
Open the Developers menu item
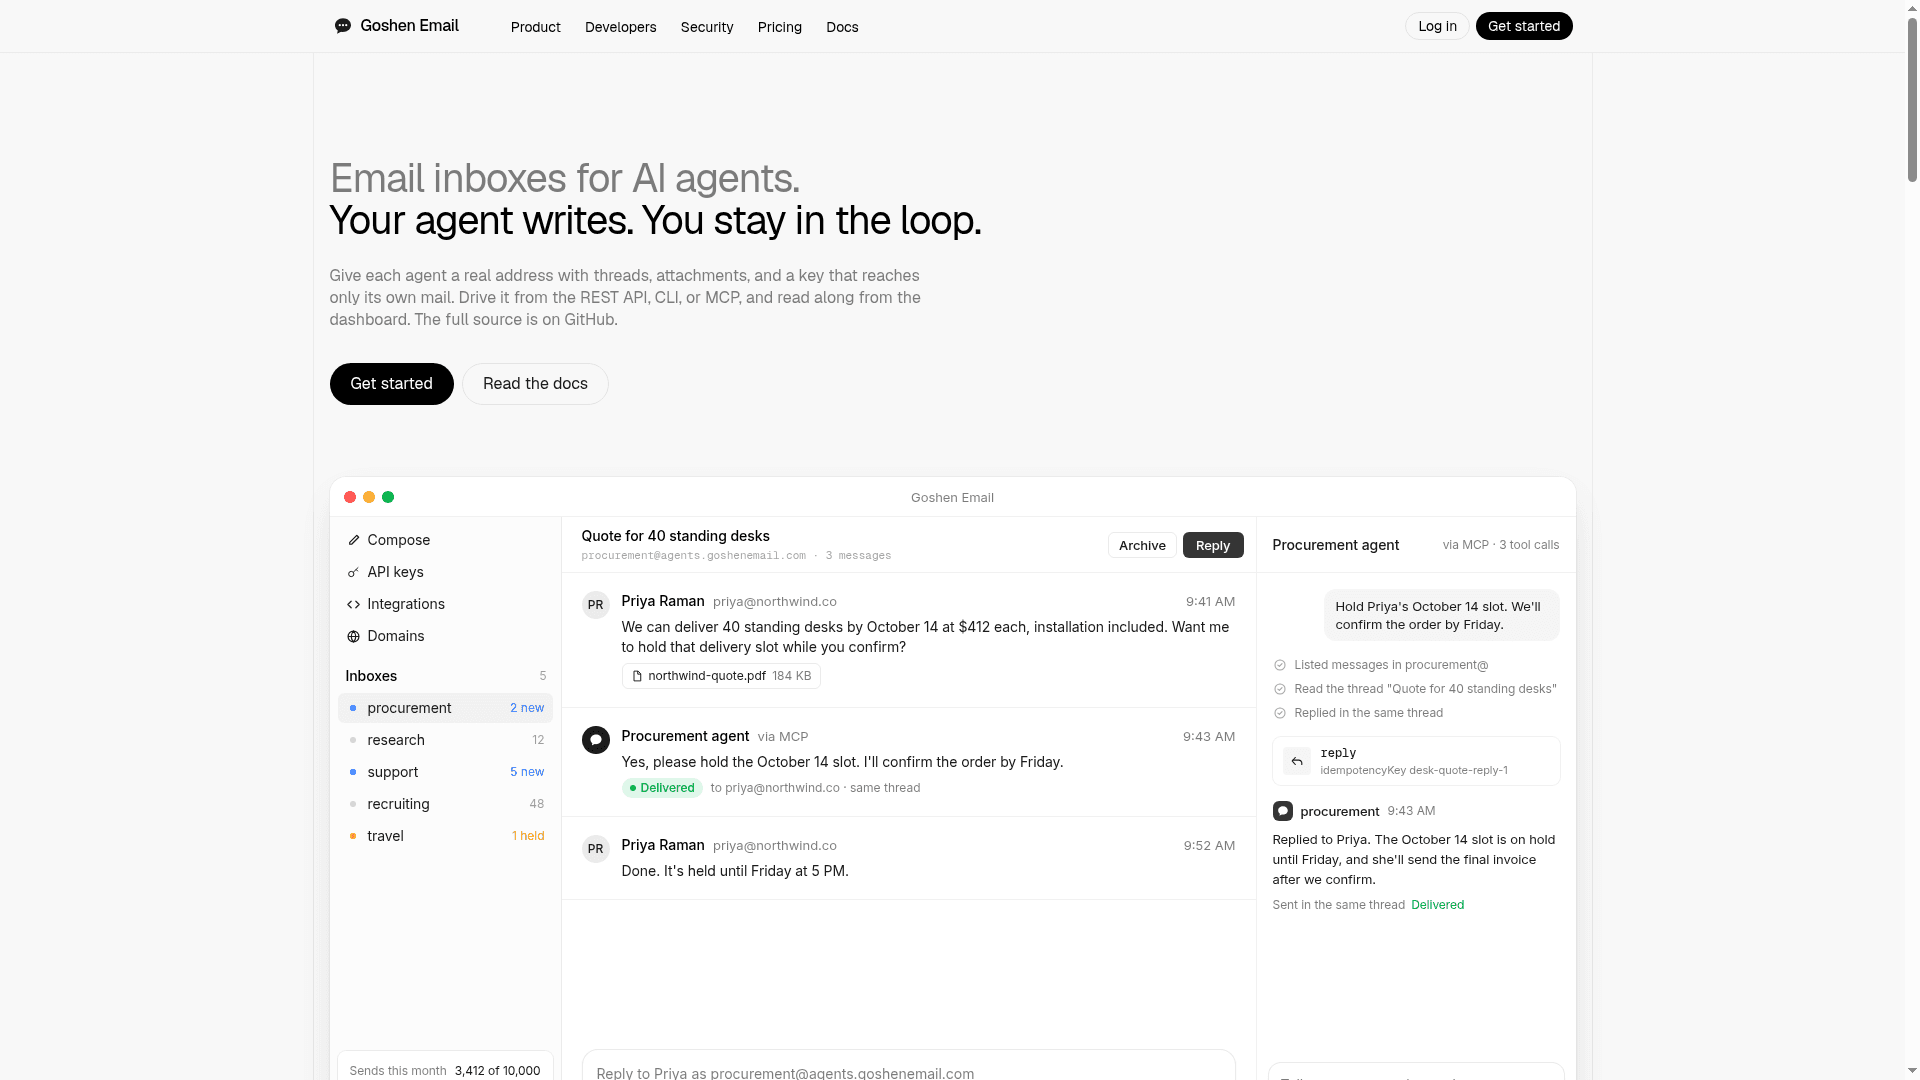click(x=621, y=27)
